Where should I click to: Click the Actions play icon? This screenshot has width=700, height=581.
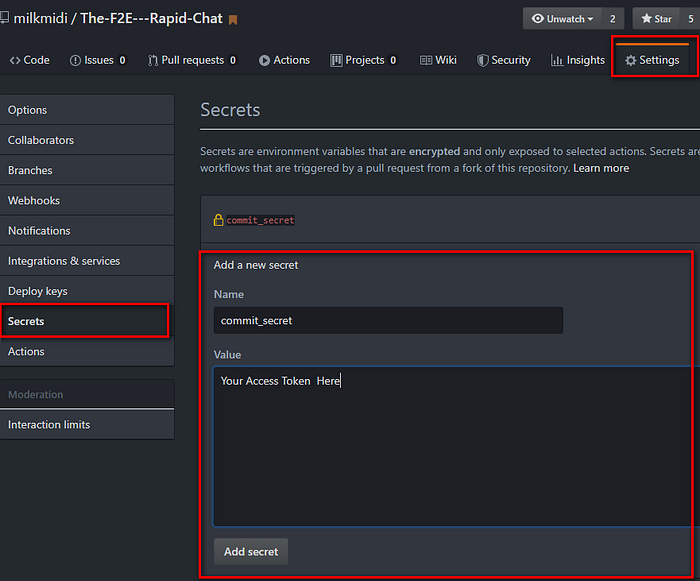pos(264,60)
